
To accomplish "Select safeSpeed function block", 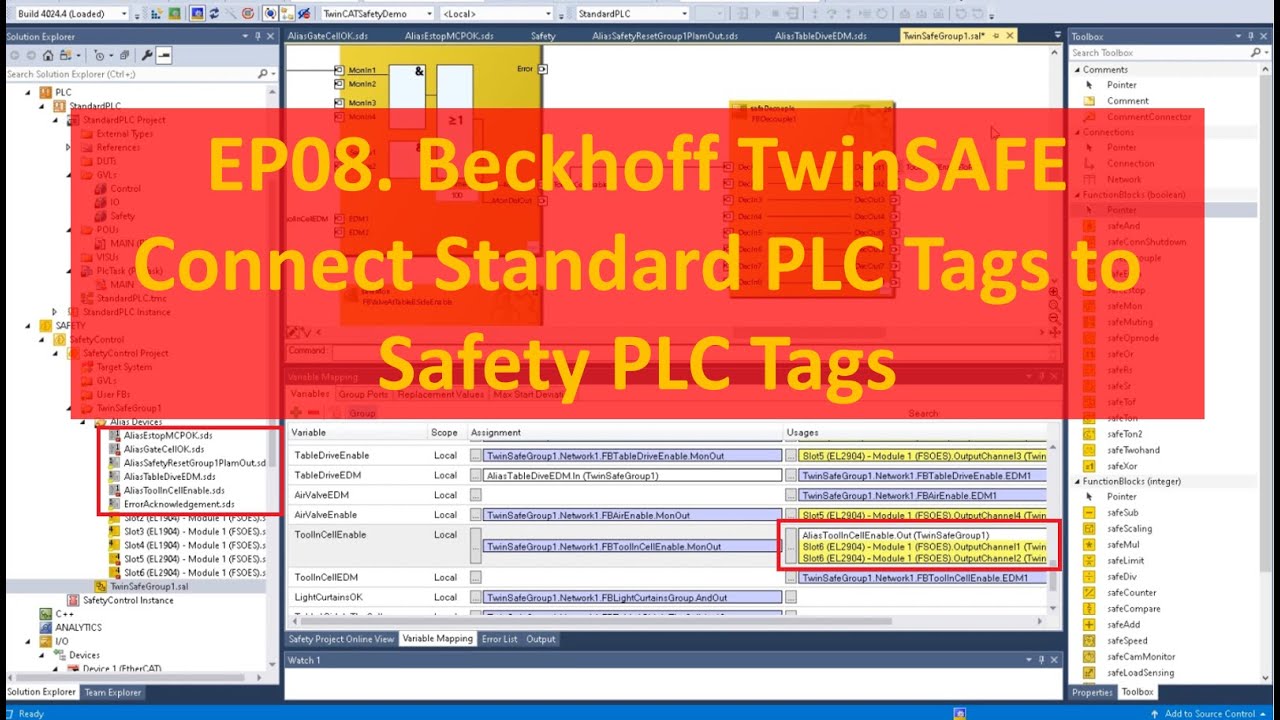I will coord(1126,640).
